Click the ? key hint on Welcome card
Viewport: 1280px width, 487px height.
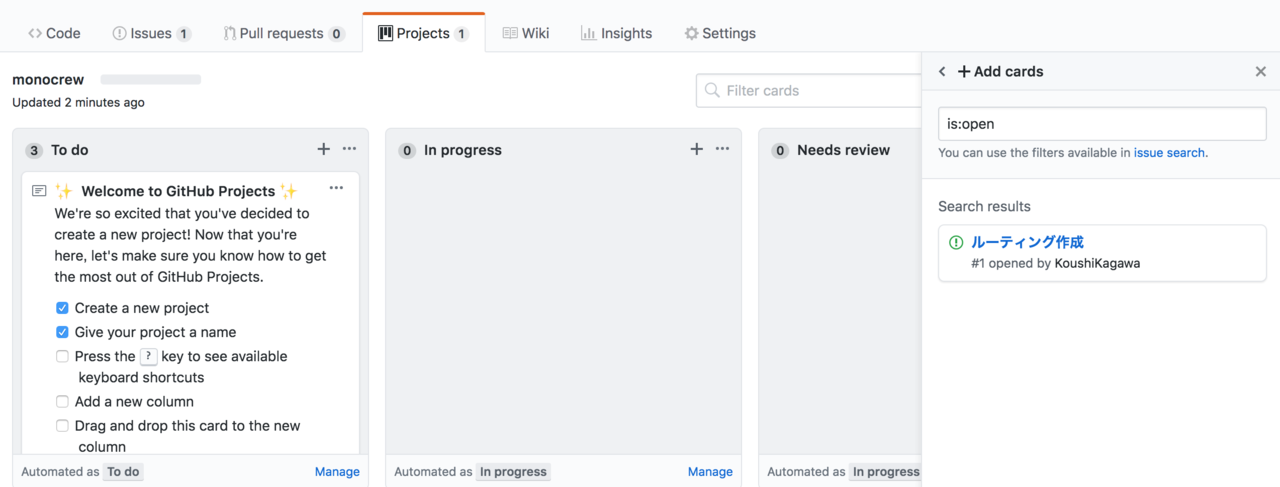(148, 357)
